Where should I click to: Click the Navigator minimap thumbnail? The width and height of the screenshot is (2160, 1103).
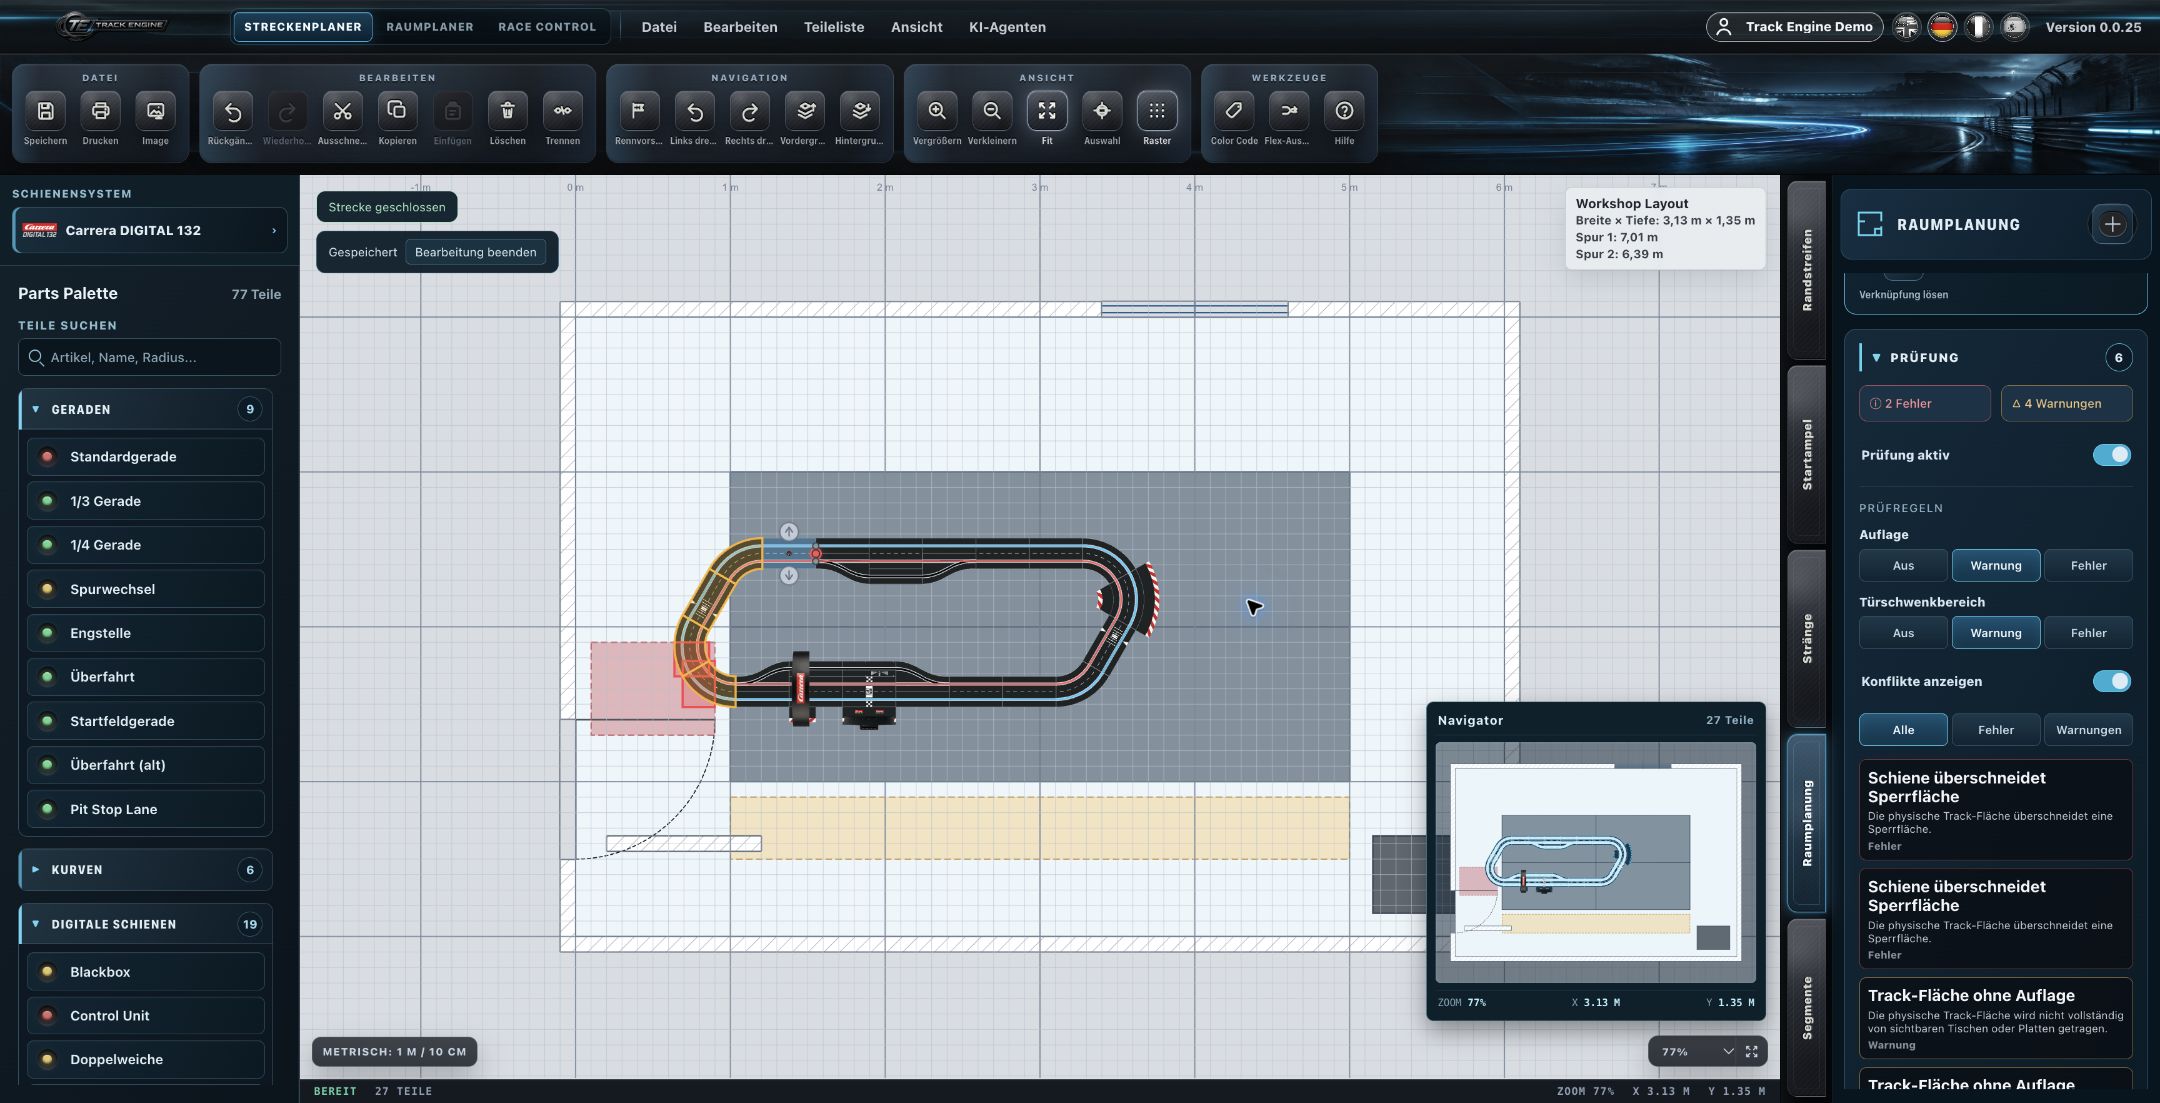click(1595, 862)
